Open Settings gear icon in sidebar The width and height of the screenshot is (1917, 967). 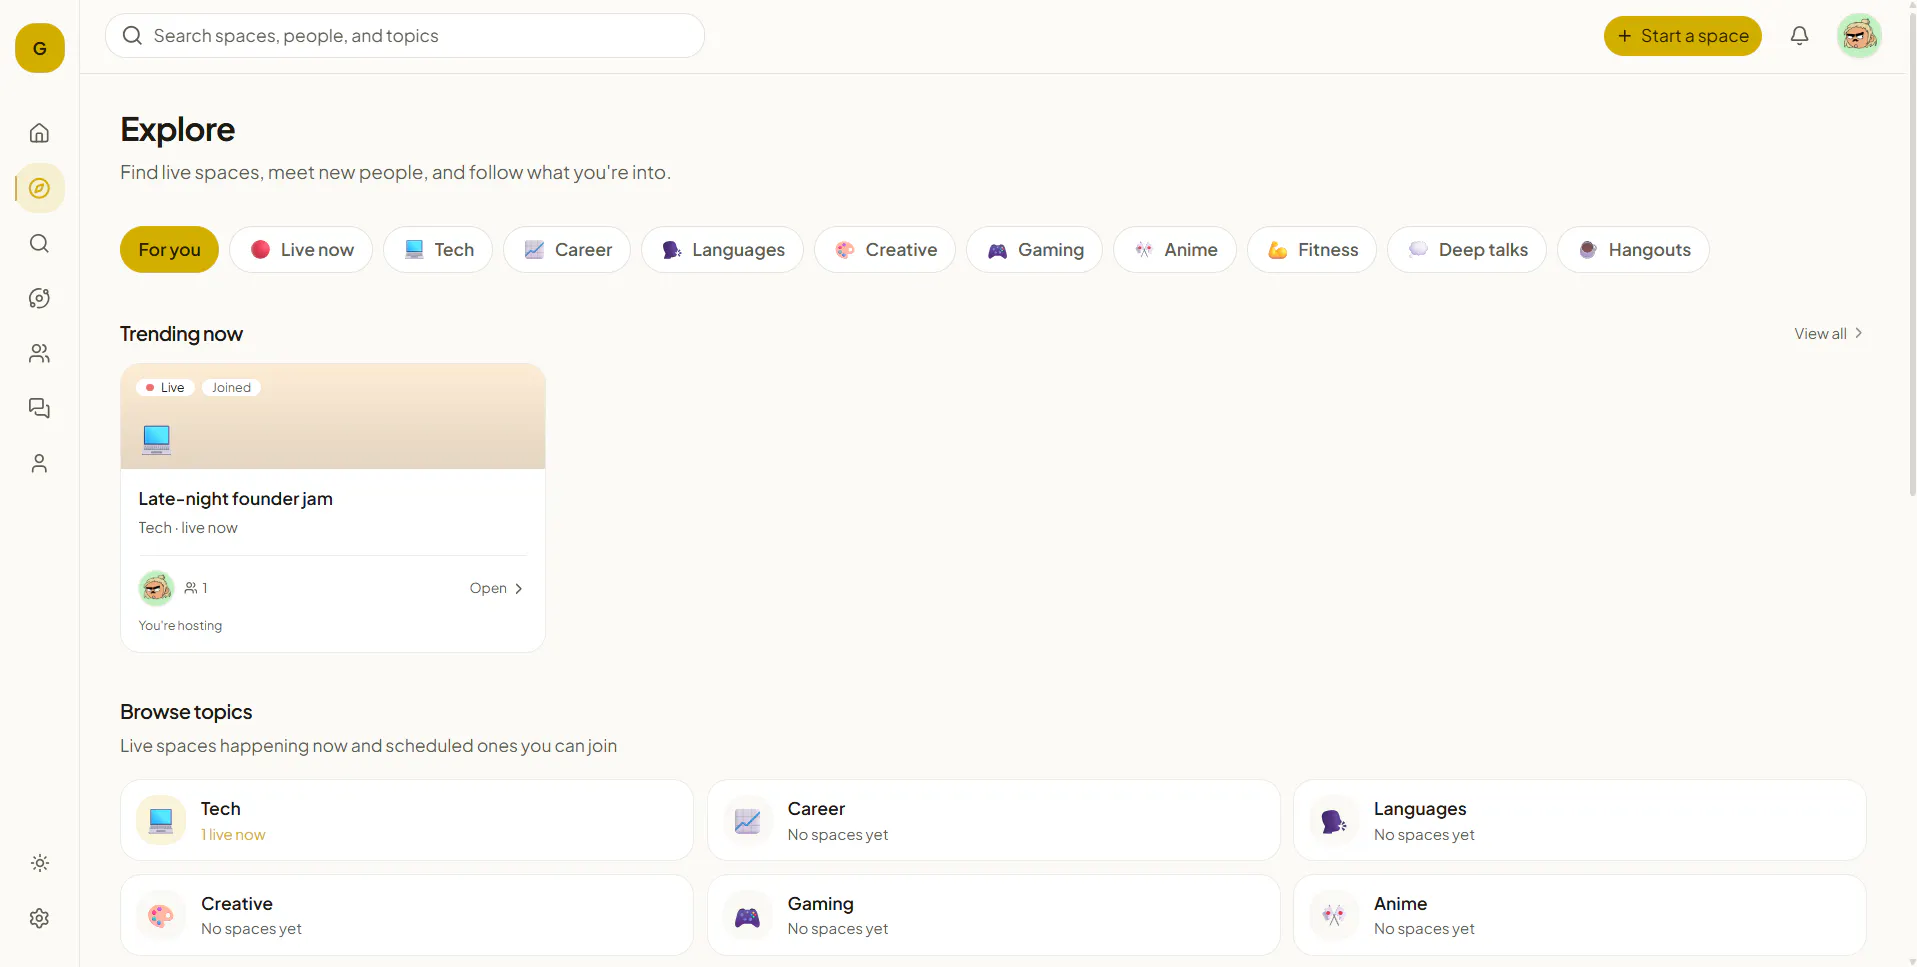click(x=39, y=918)
